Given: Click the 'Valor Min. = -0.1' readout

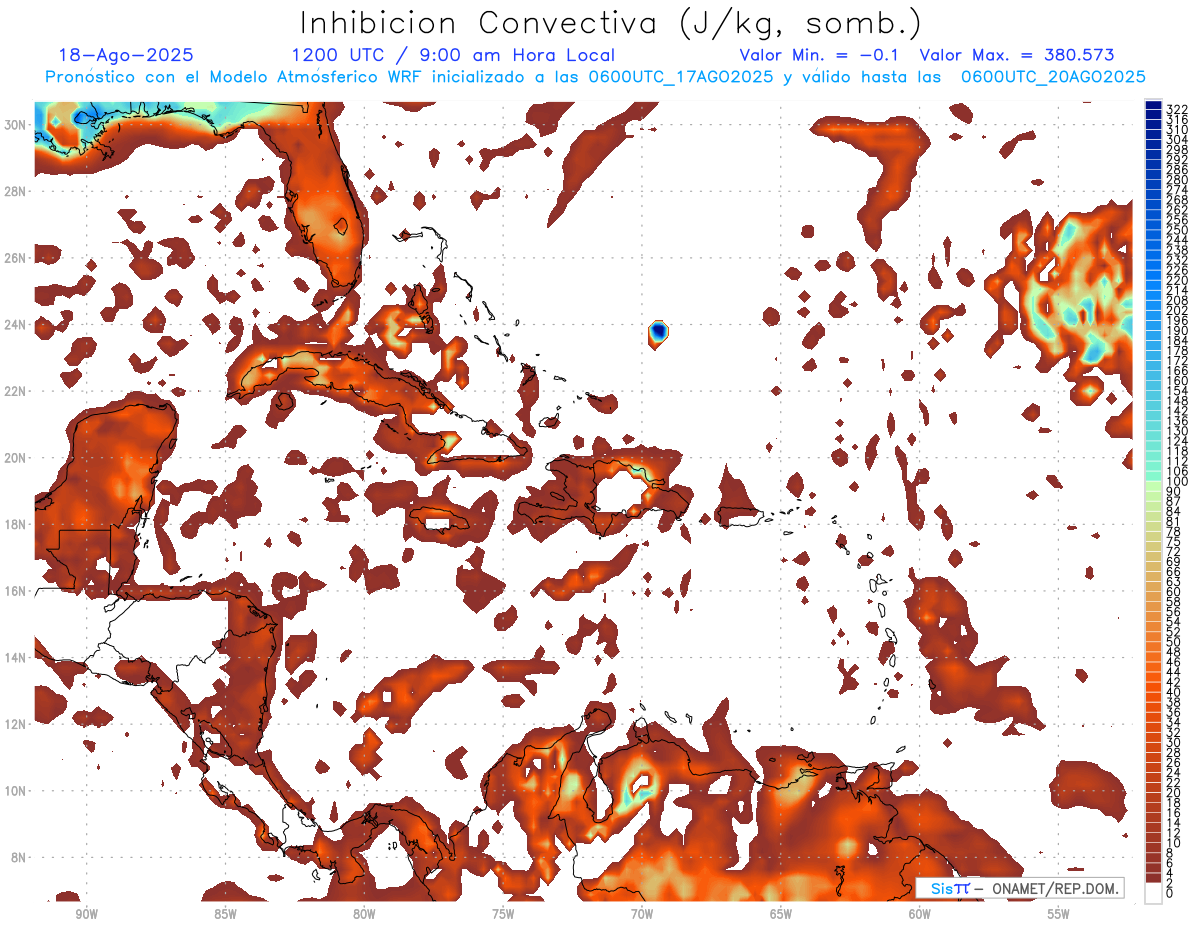Looking at the screenshot, I should point(820,56).
